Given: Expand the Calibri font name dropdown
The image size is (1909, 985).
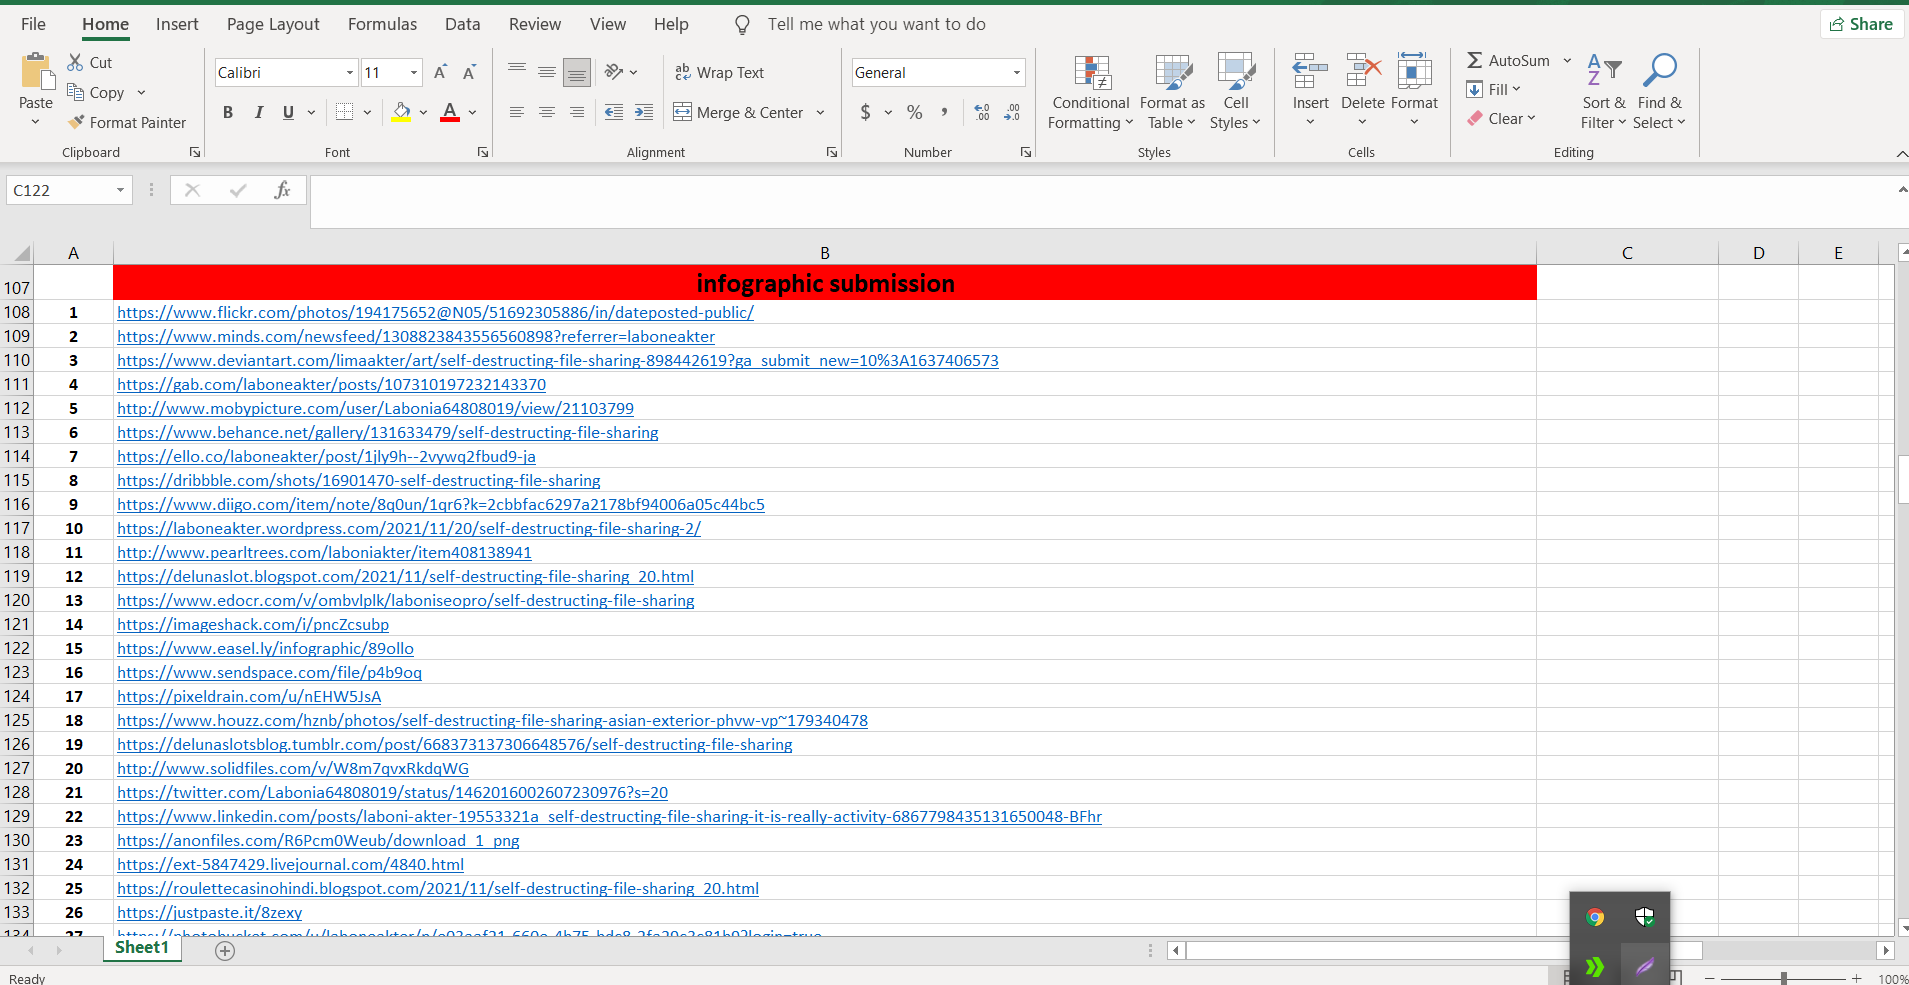Looking at the screenshot, I should click(x=349, y=72).
